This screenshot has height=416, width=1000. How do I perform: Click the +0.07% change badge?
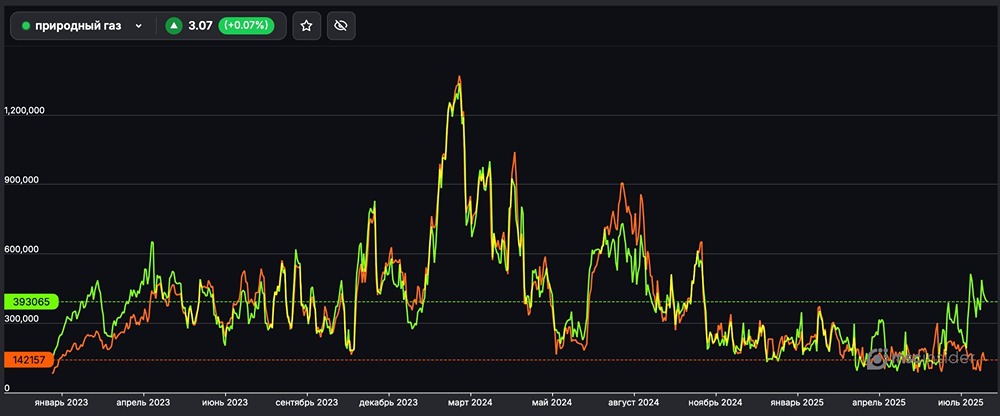[x=246, y=26]
